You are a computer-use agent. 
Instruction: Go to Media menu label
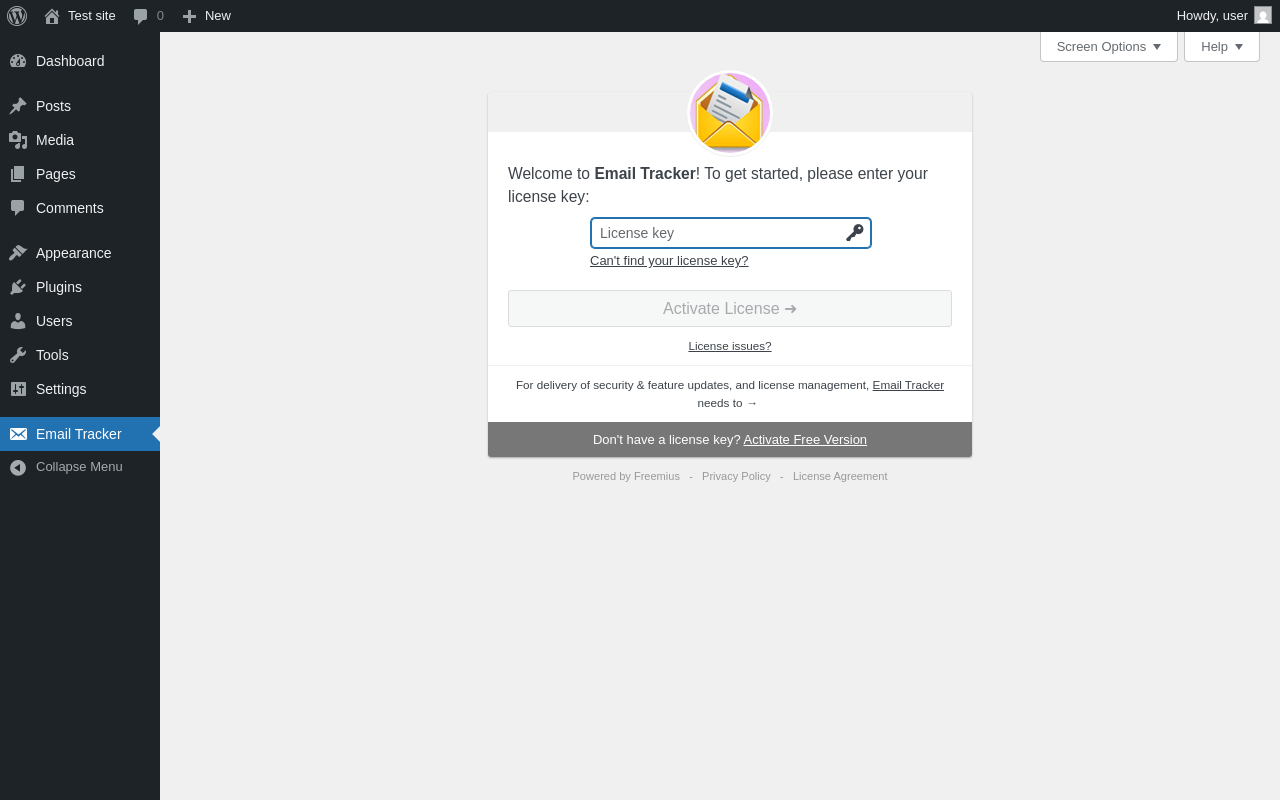pos(55,140)
